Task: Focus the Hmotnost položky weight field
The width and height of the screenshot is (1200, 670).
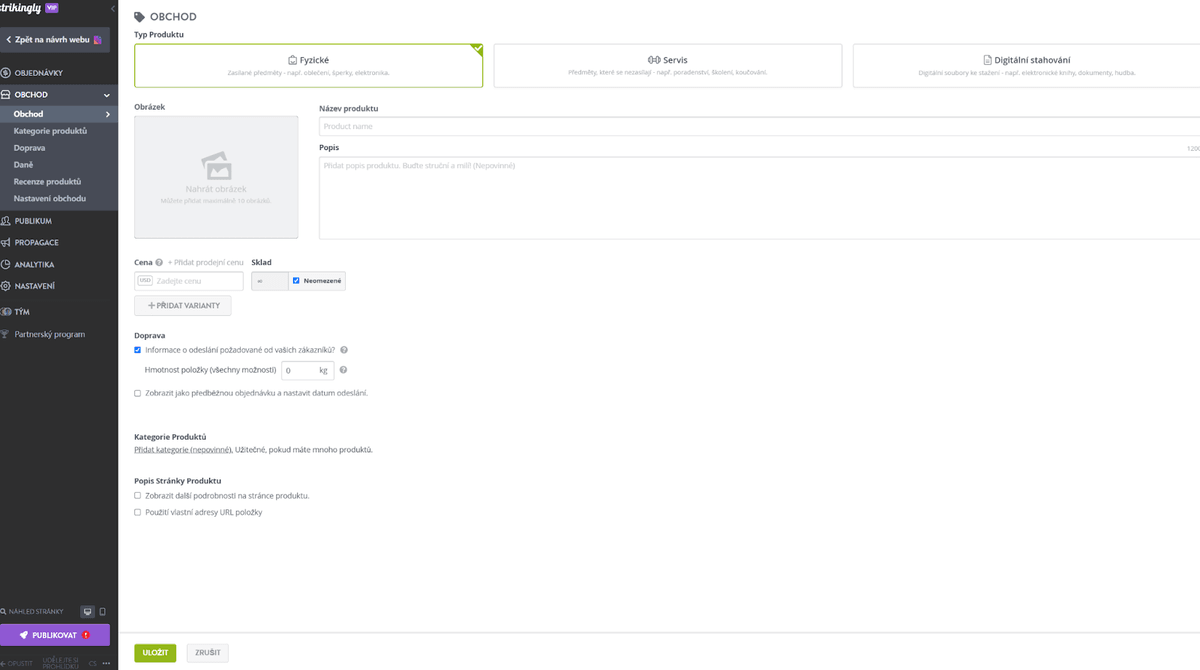Action: click(307, 370)
